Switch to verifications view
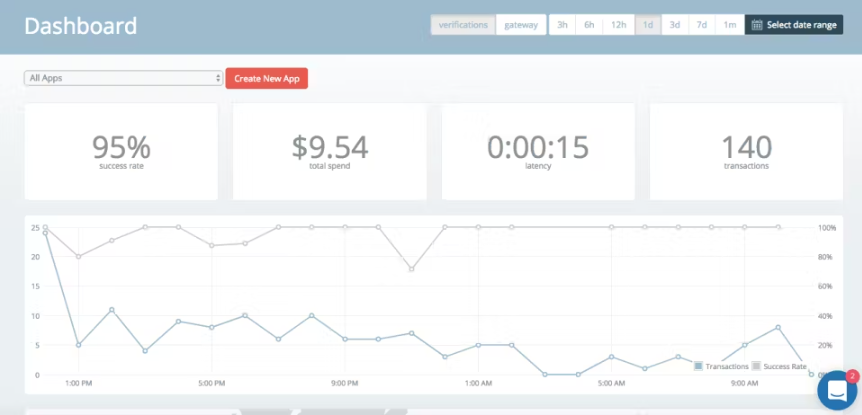 [x=463, y=25]
